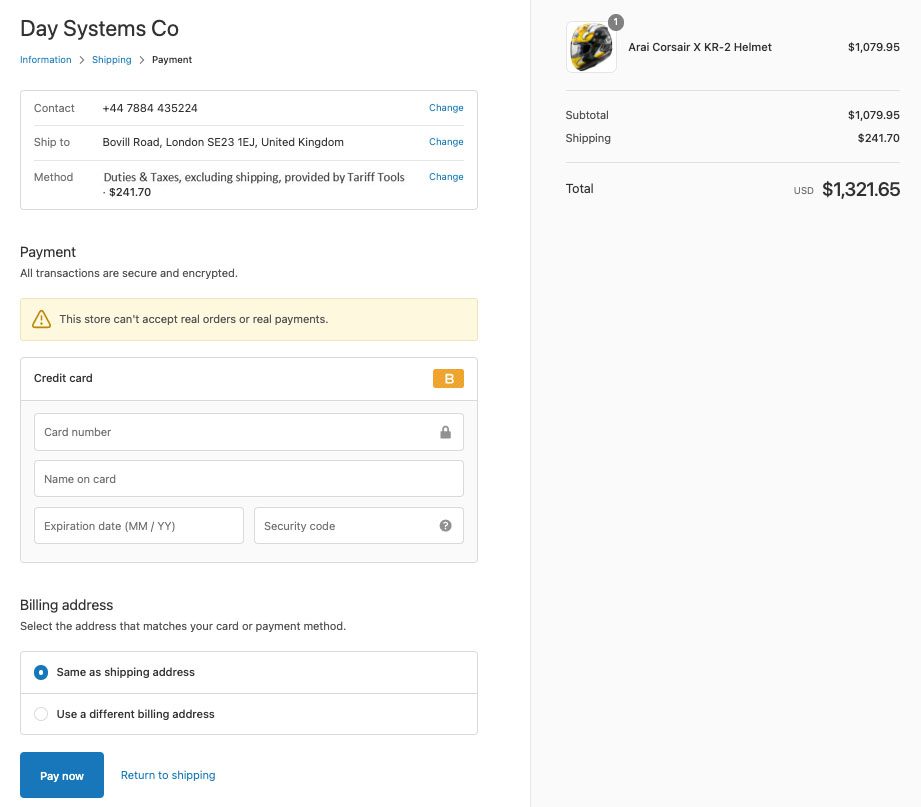Click the Bovill Road shipping address text
The height and width of the screenshot is (807, 921).
[223, 142]
